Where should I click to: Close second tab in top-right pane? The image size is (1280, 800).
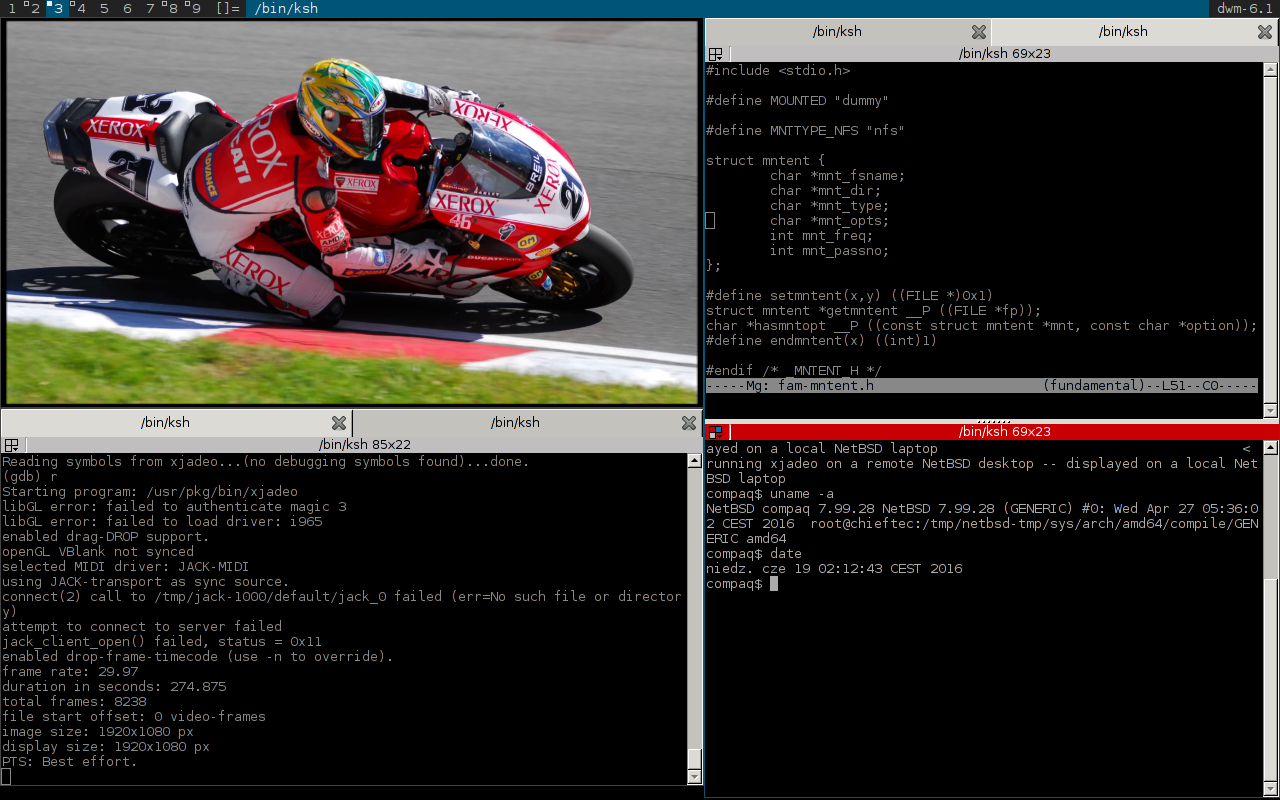[x=1265, y=32]
